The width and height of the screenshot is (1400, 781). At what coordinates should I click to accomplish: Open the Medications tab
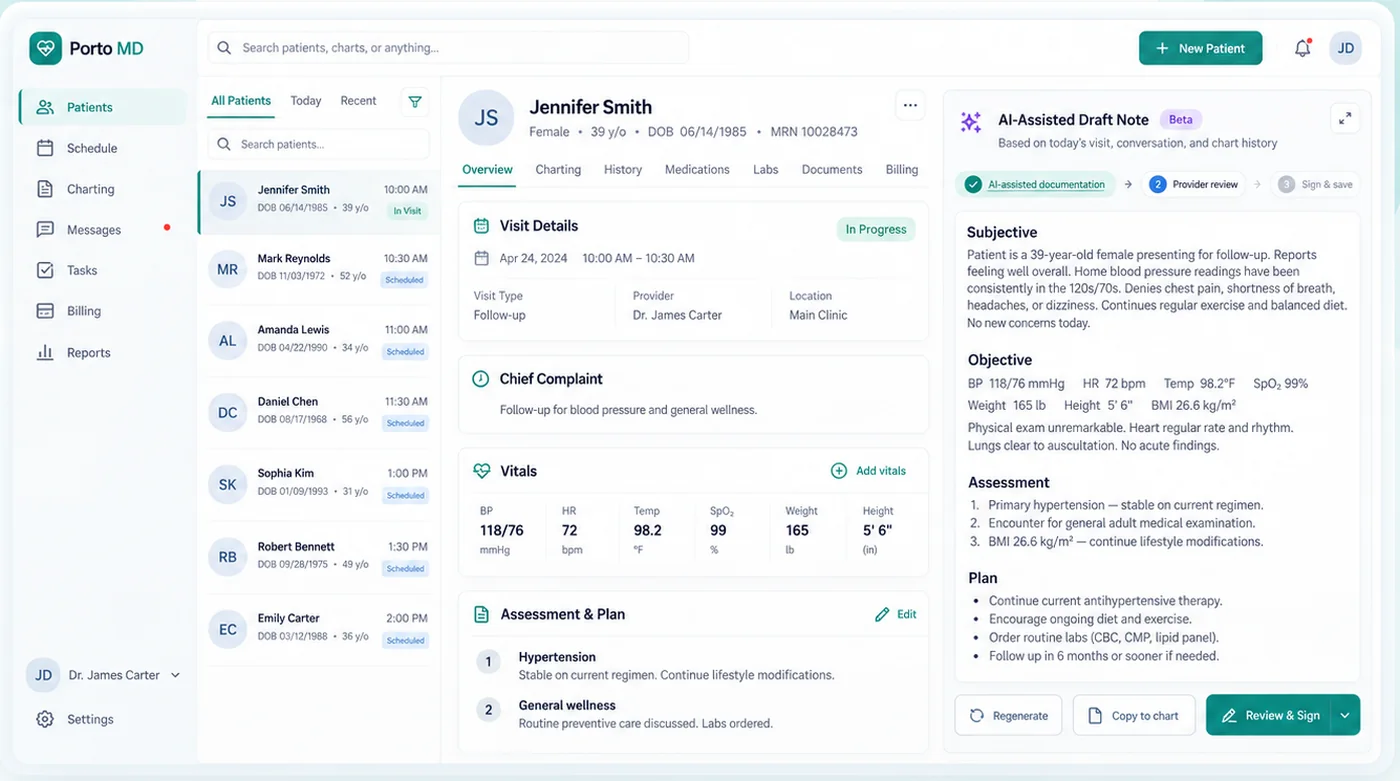697,170
